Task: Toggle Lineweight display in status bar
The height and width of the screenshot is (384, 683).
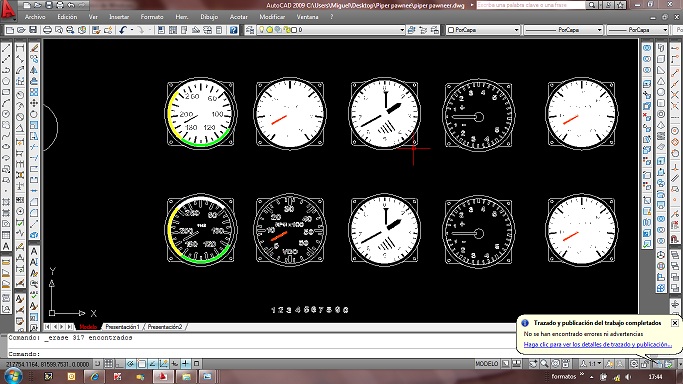Action: (186, 364)
